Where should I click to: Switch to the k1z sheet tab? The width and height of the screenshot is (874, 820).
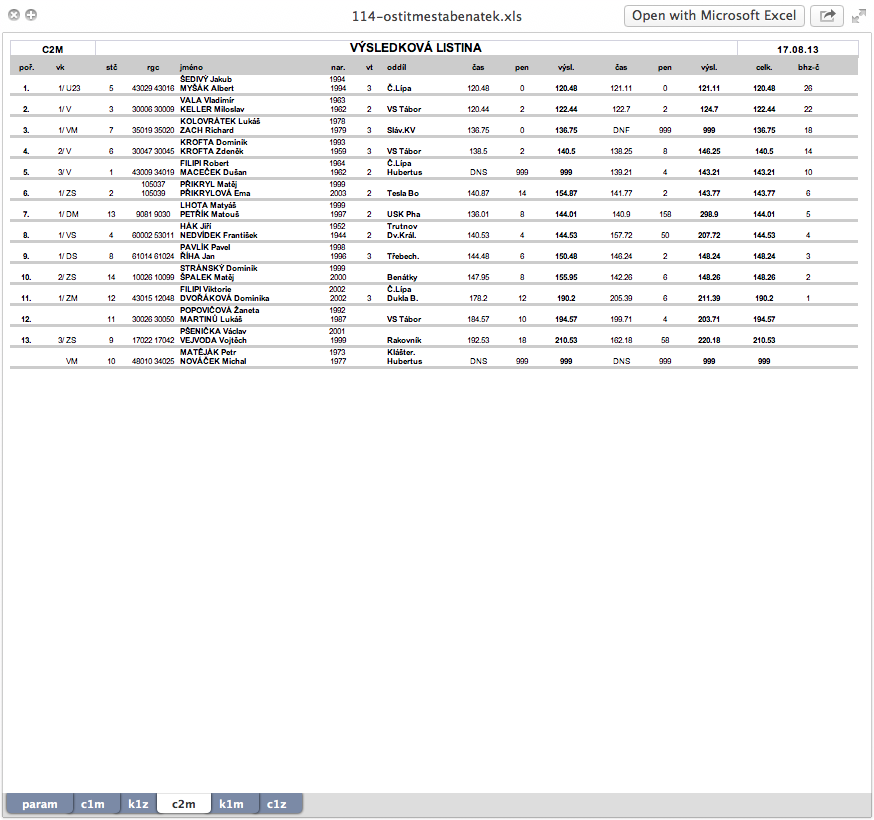[138, 804]
